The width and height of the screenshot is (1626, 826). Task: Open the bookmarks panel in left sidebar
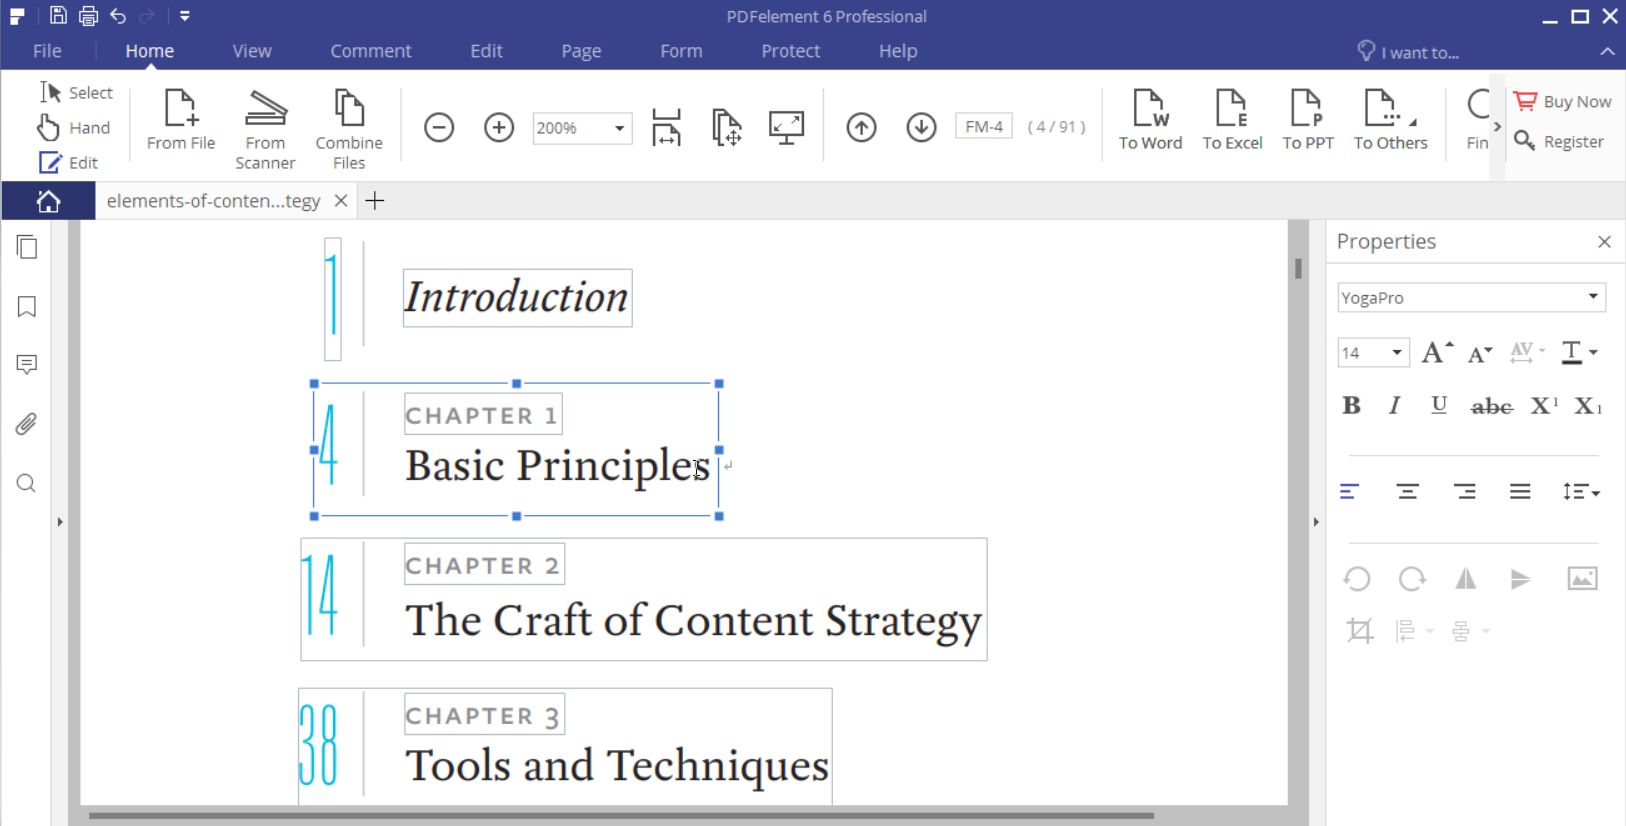pyautogui.click(x=27, y=306)
